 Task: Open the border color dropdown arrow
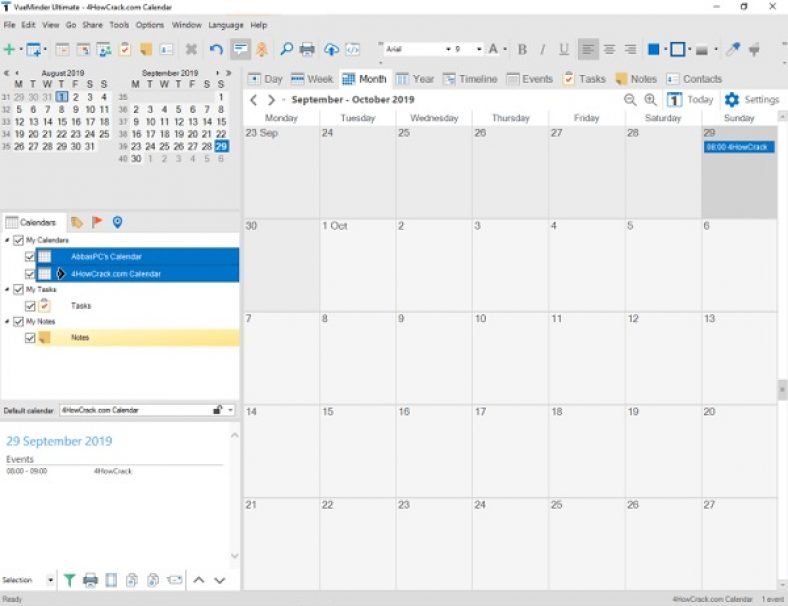coord(690,49)
